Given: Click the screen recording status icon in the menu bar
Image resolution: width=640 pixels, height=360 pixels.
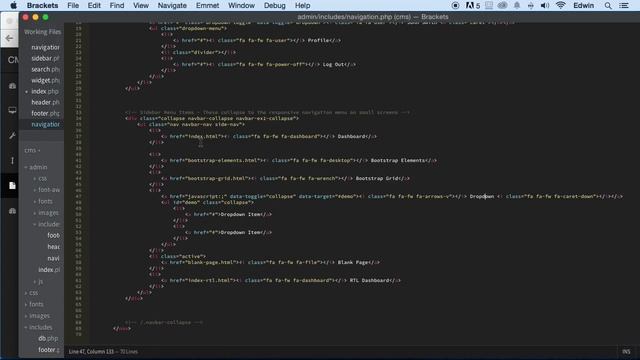Looking at the screenshot, I should point(455,5).
